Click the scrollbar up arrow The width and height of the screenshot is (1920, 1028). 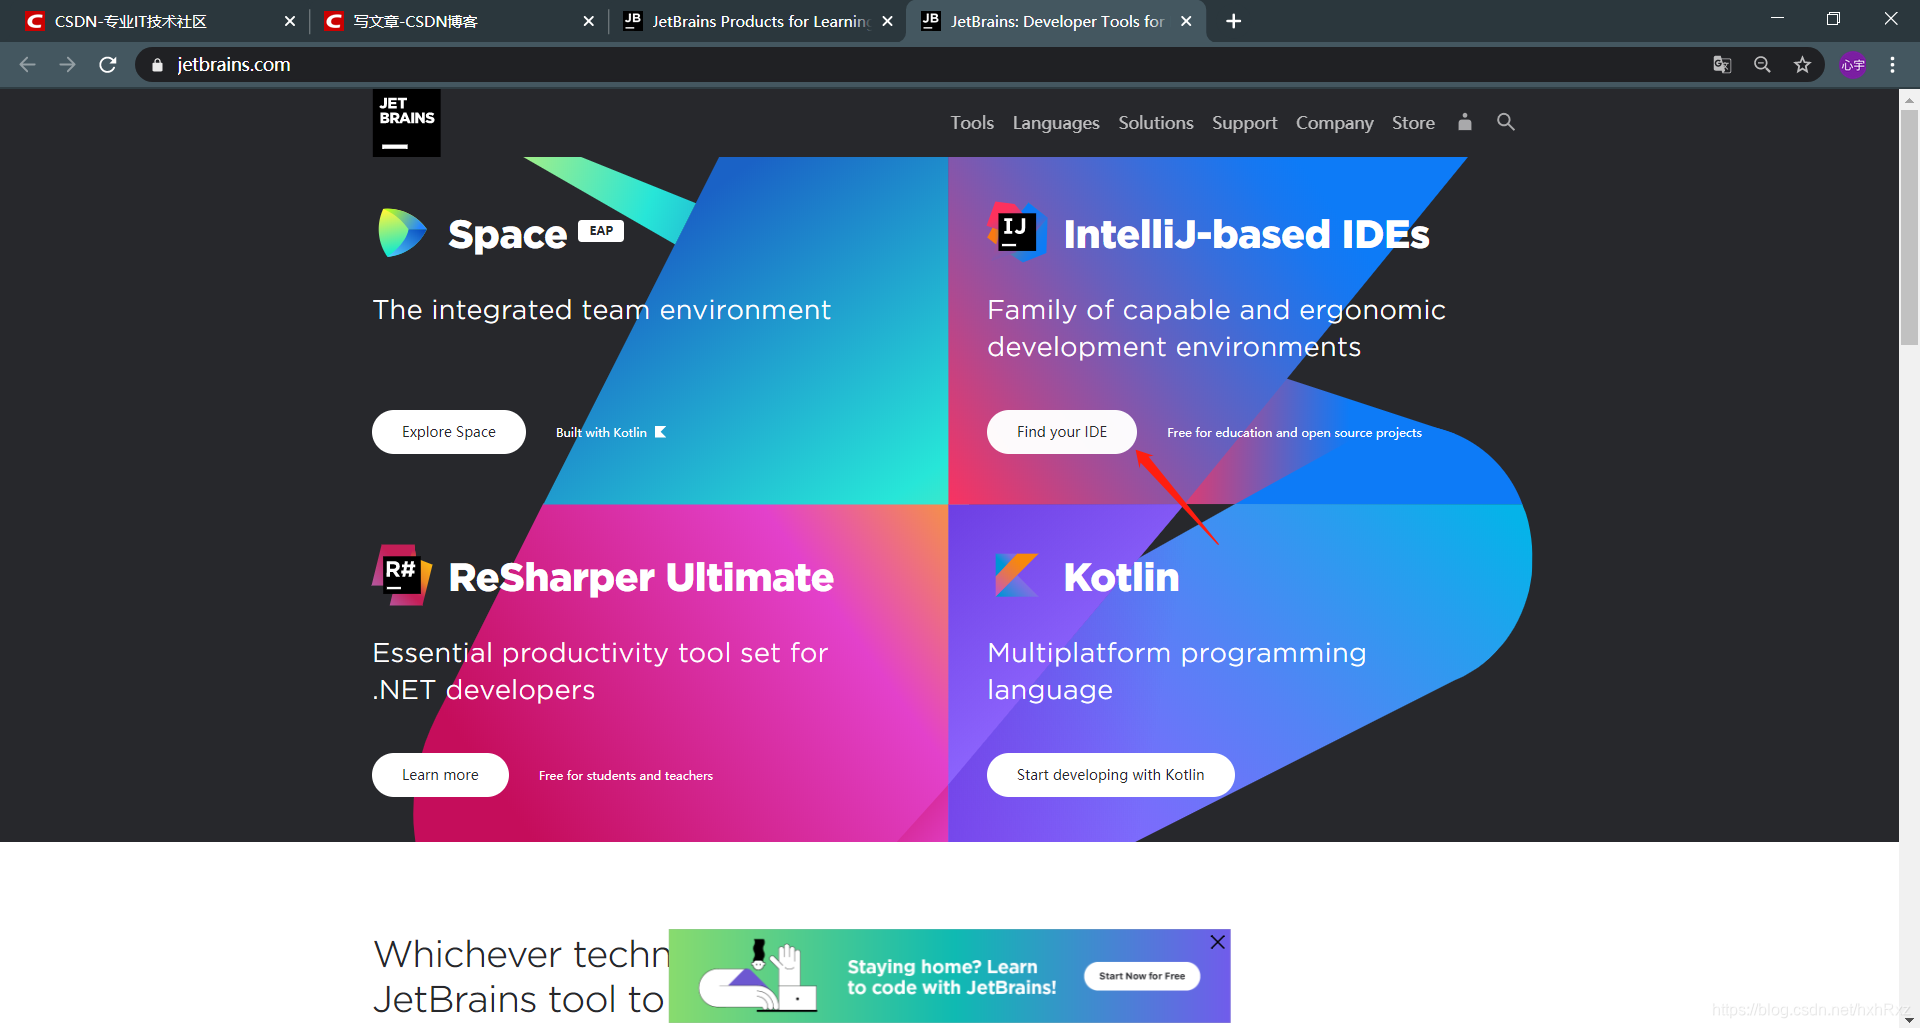tap(1909, 99)
